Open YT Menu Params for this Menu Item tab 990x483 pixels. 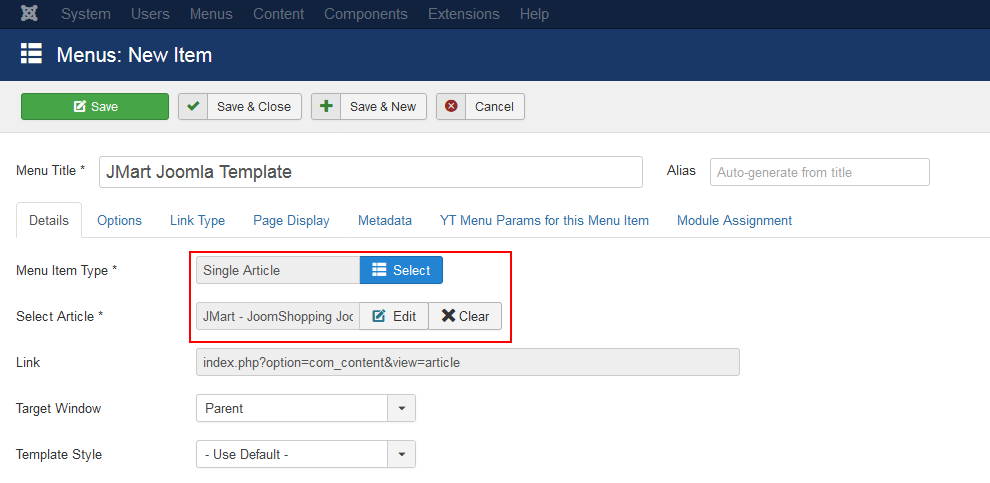tap(544, 220)
